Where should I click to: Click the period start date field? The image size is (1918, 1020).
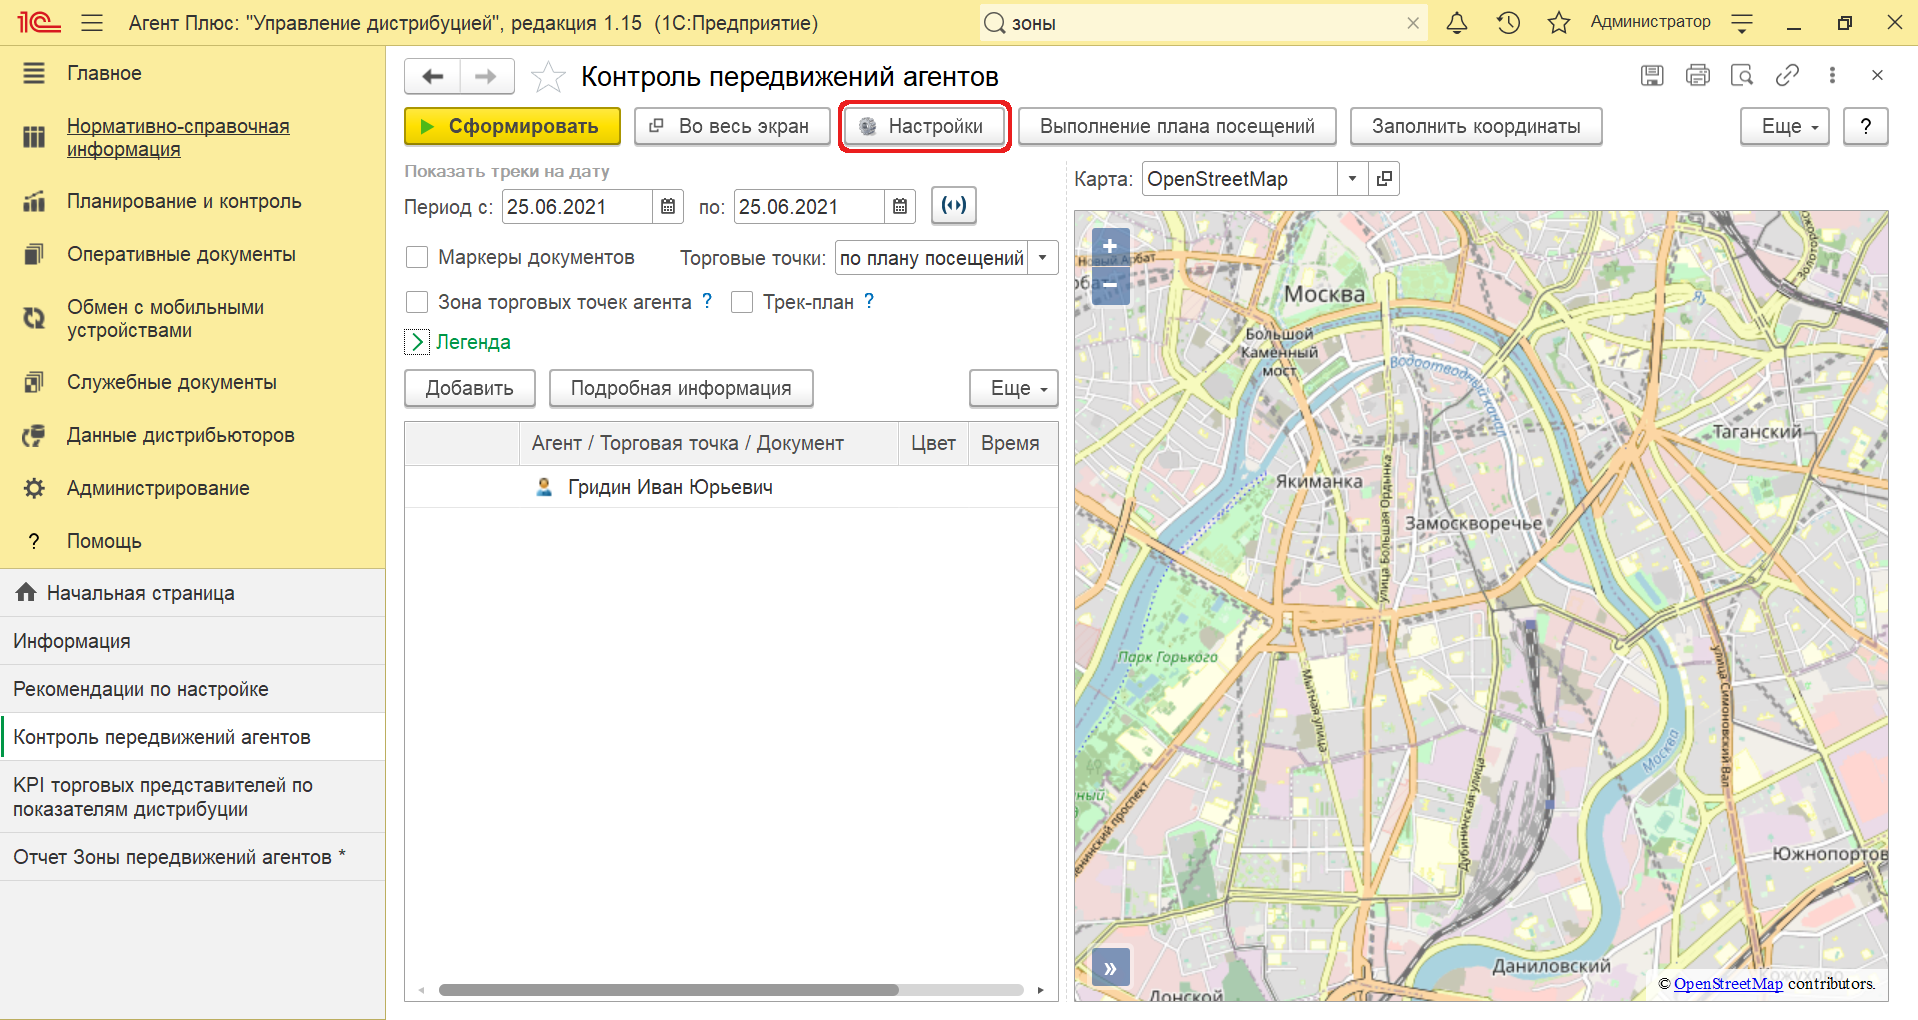(577, 207)
